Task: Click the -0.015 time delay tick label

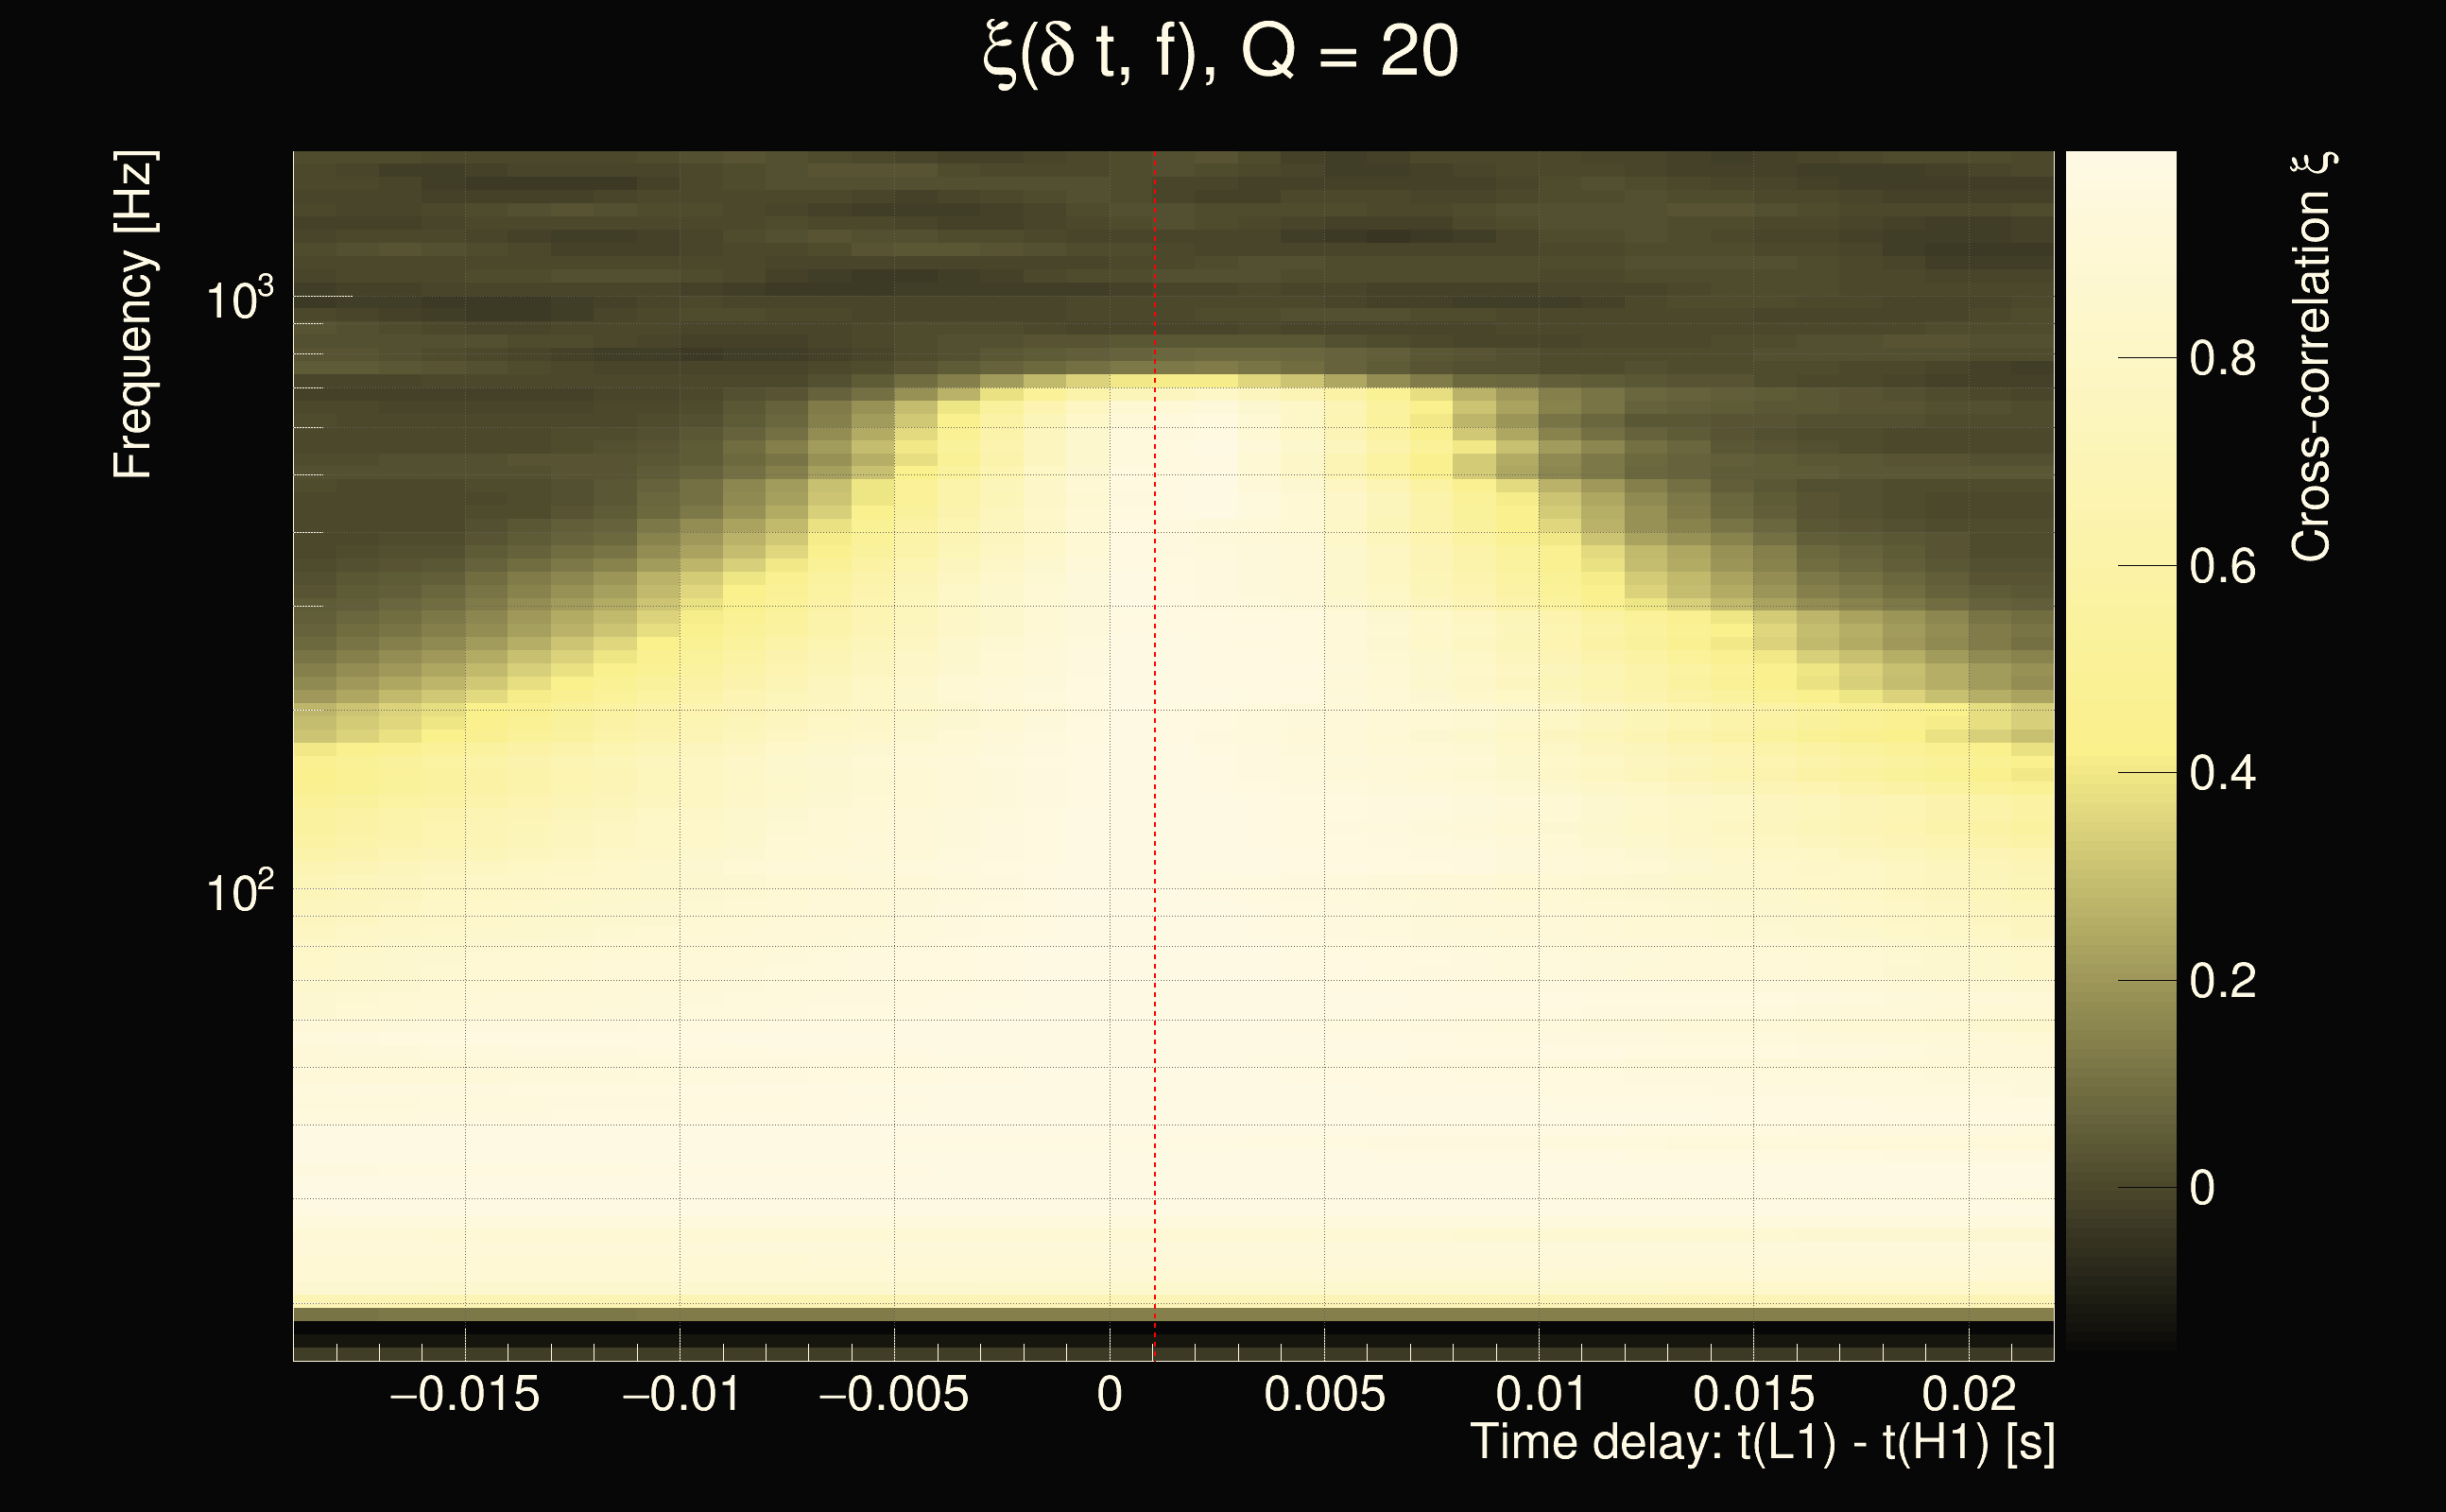Action: coord(464,1394)
